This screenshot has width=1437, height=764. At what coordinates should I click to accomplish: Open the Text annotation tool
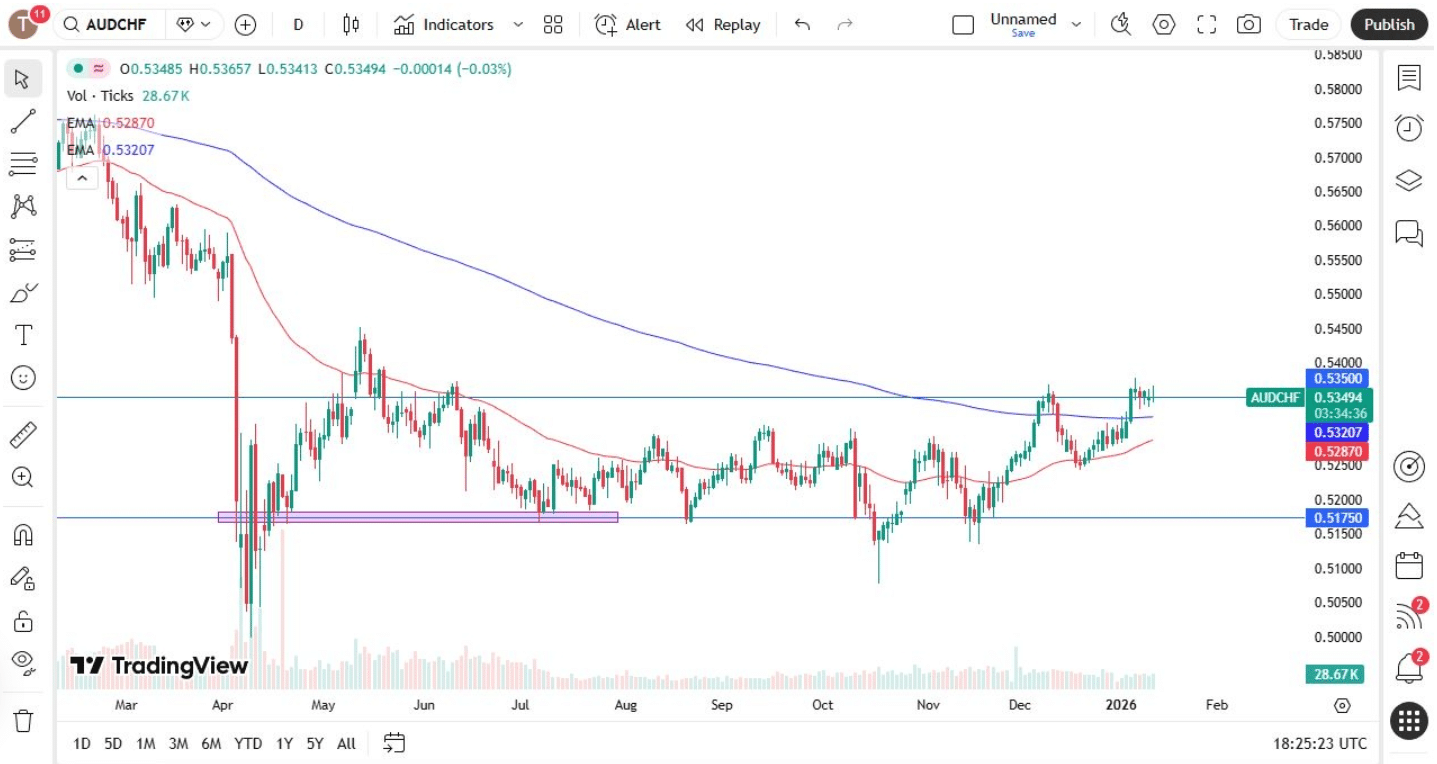[x=22, y=335]
